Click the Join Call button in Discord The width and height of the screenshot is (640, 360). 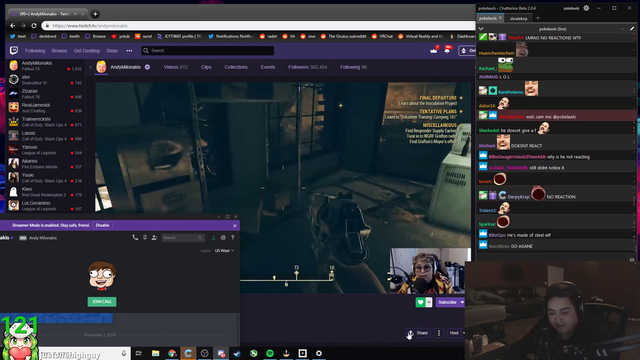[102, 302]
